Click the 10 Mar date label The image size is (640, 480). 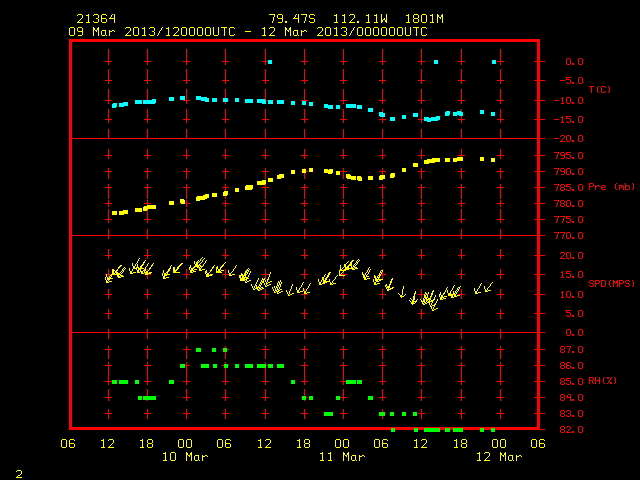coord(185,457)
